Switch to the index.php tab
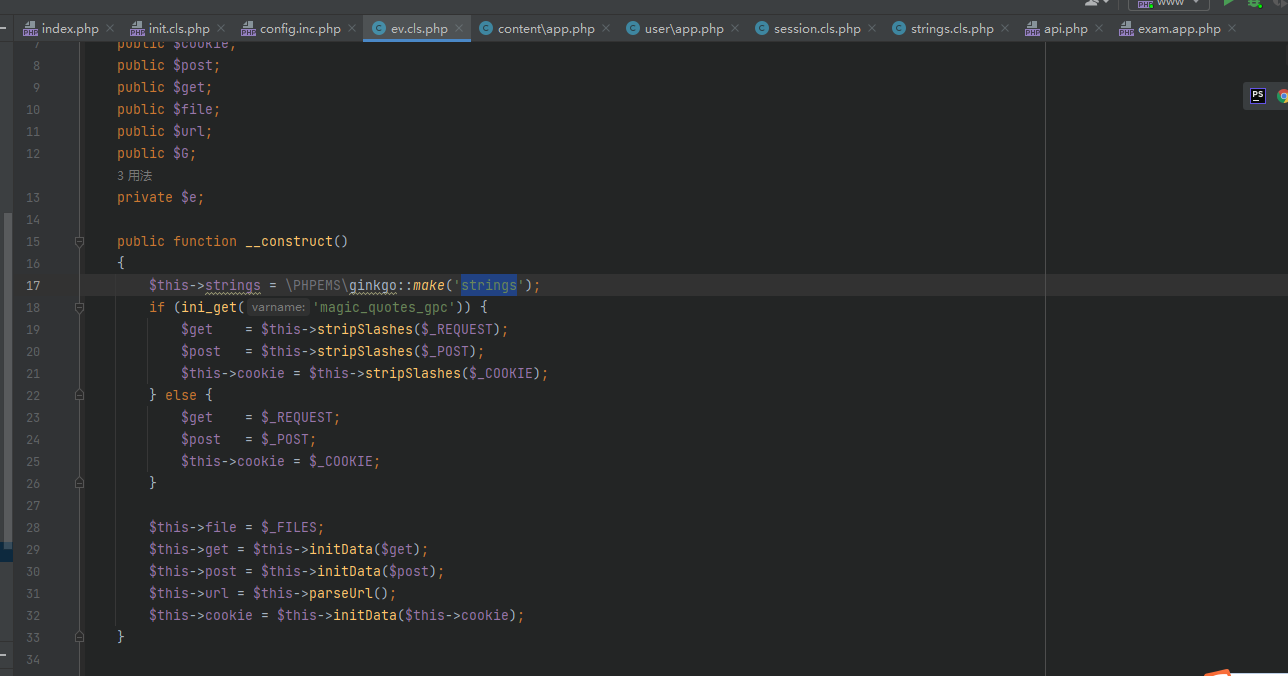 pos(70,29)
